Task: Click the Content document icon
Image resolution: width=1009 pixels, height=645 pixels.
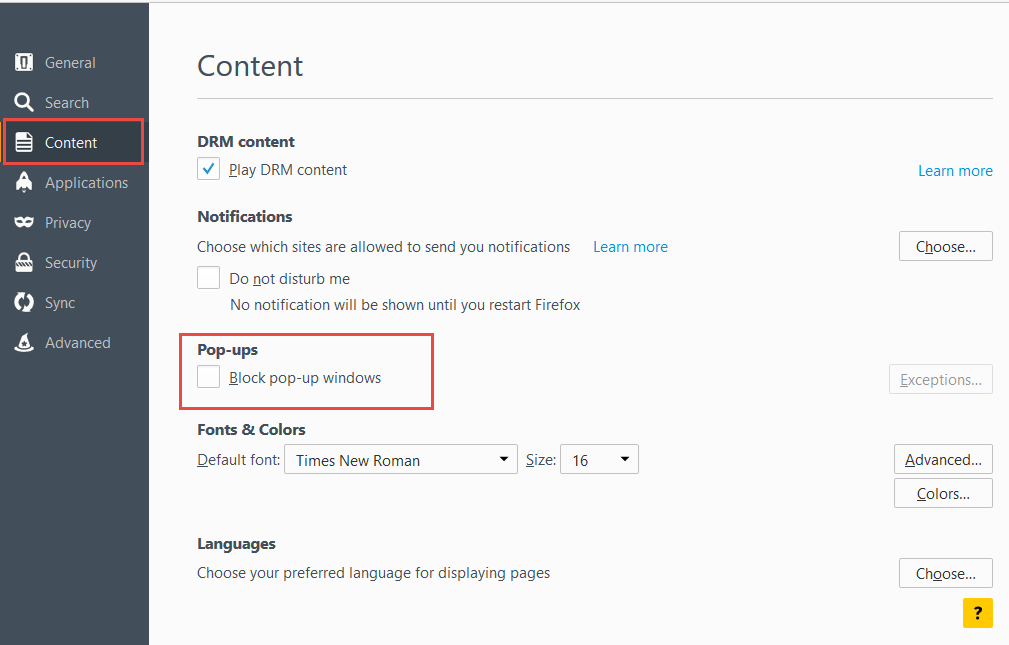Action: [24, 142]
